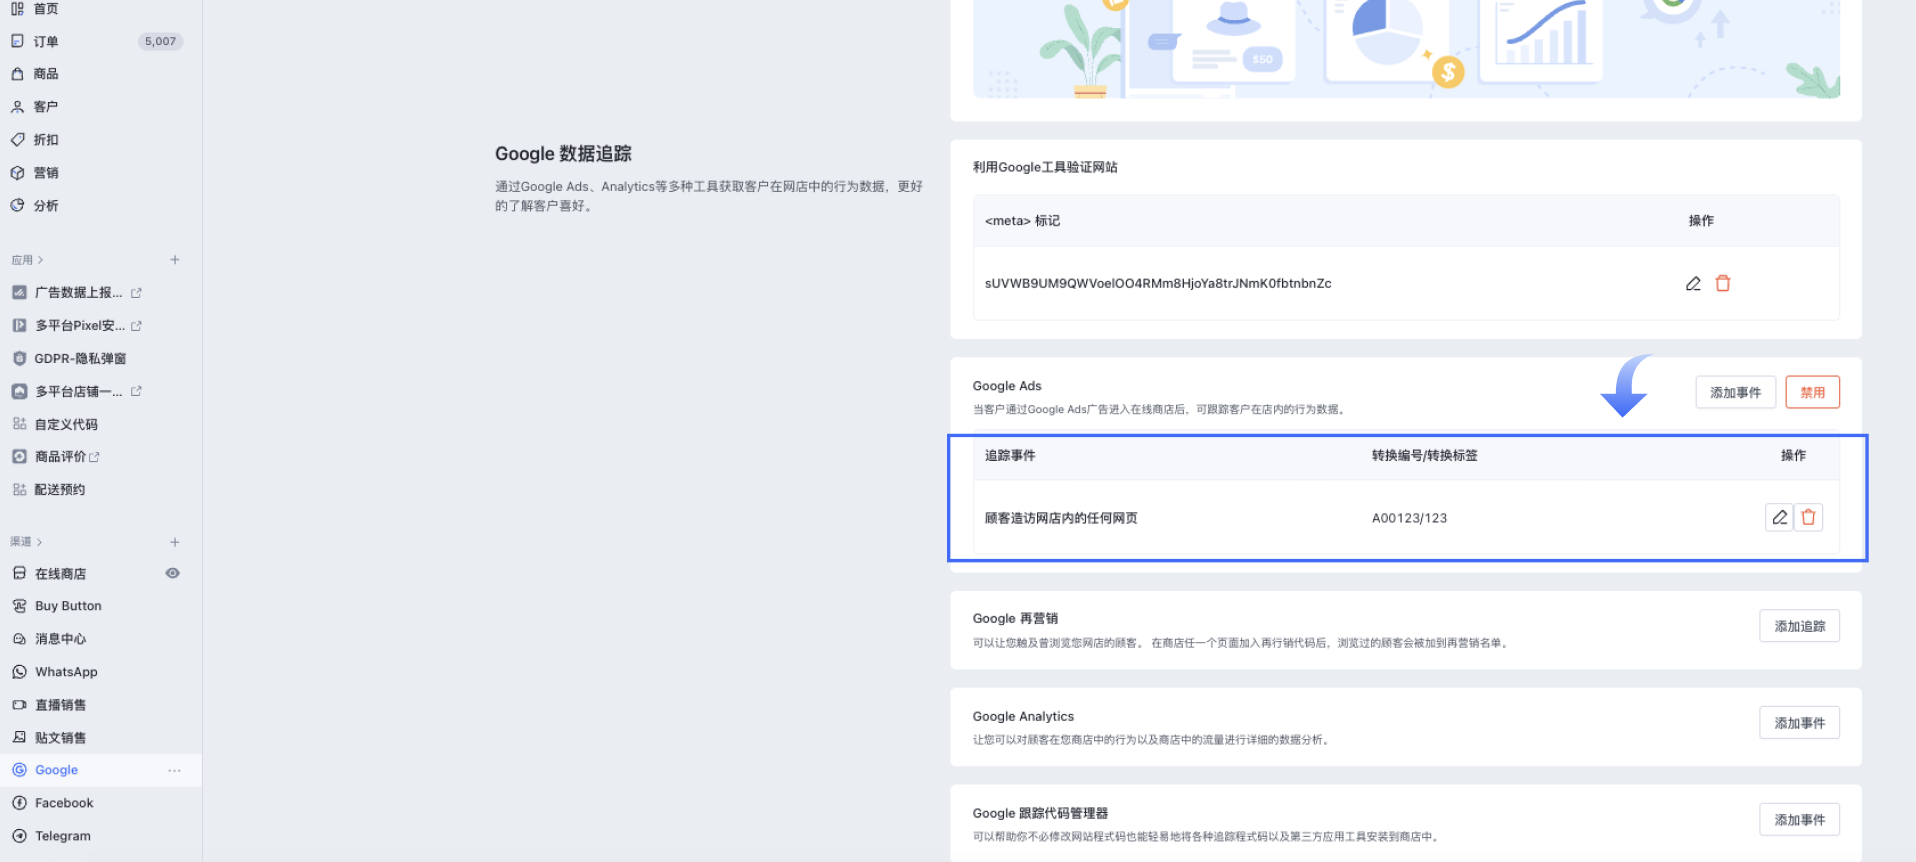Screen dimensions: 1916x862
Task: Open the Buy Button channel
Action: 68,606
